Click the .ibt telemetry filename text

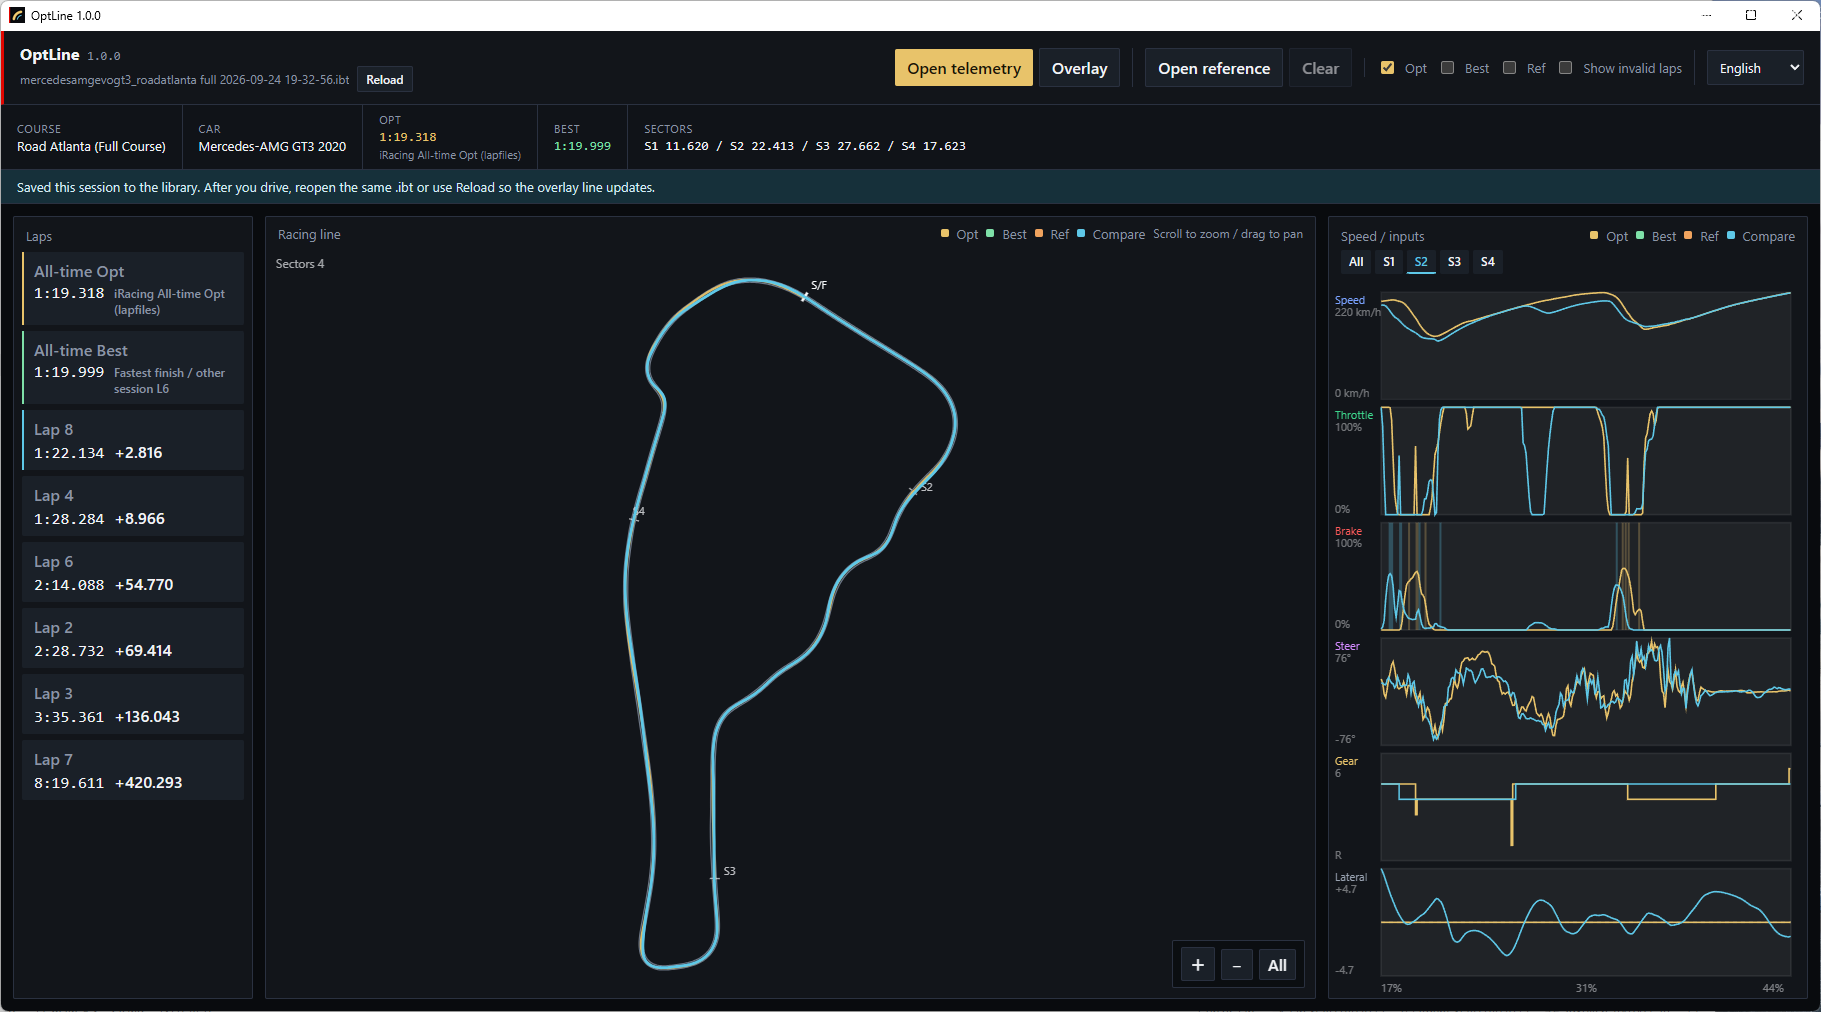click(x=185, y=80)
